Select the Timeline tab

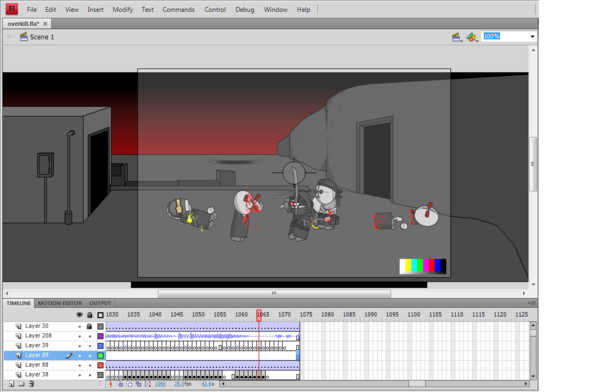pos(18,303)
